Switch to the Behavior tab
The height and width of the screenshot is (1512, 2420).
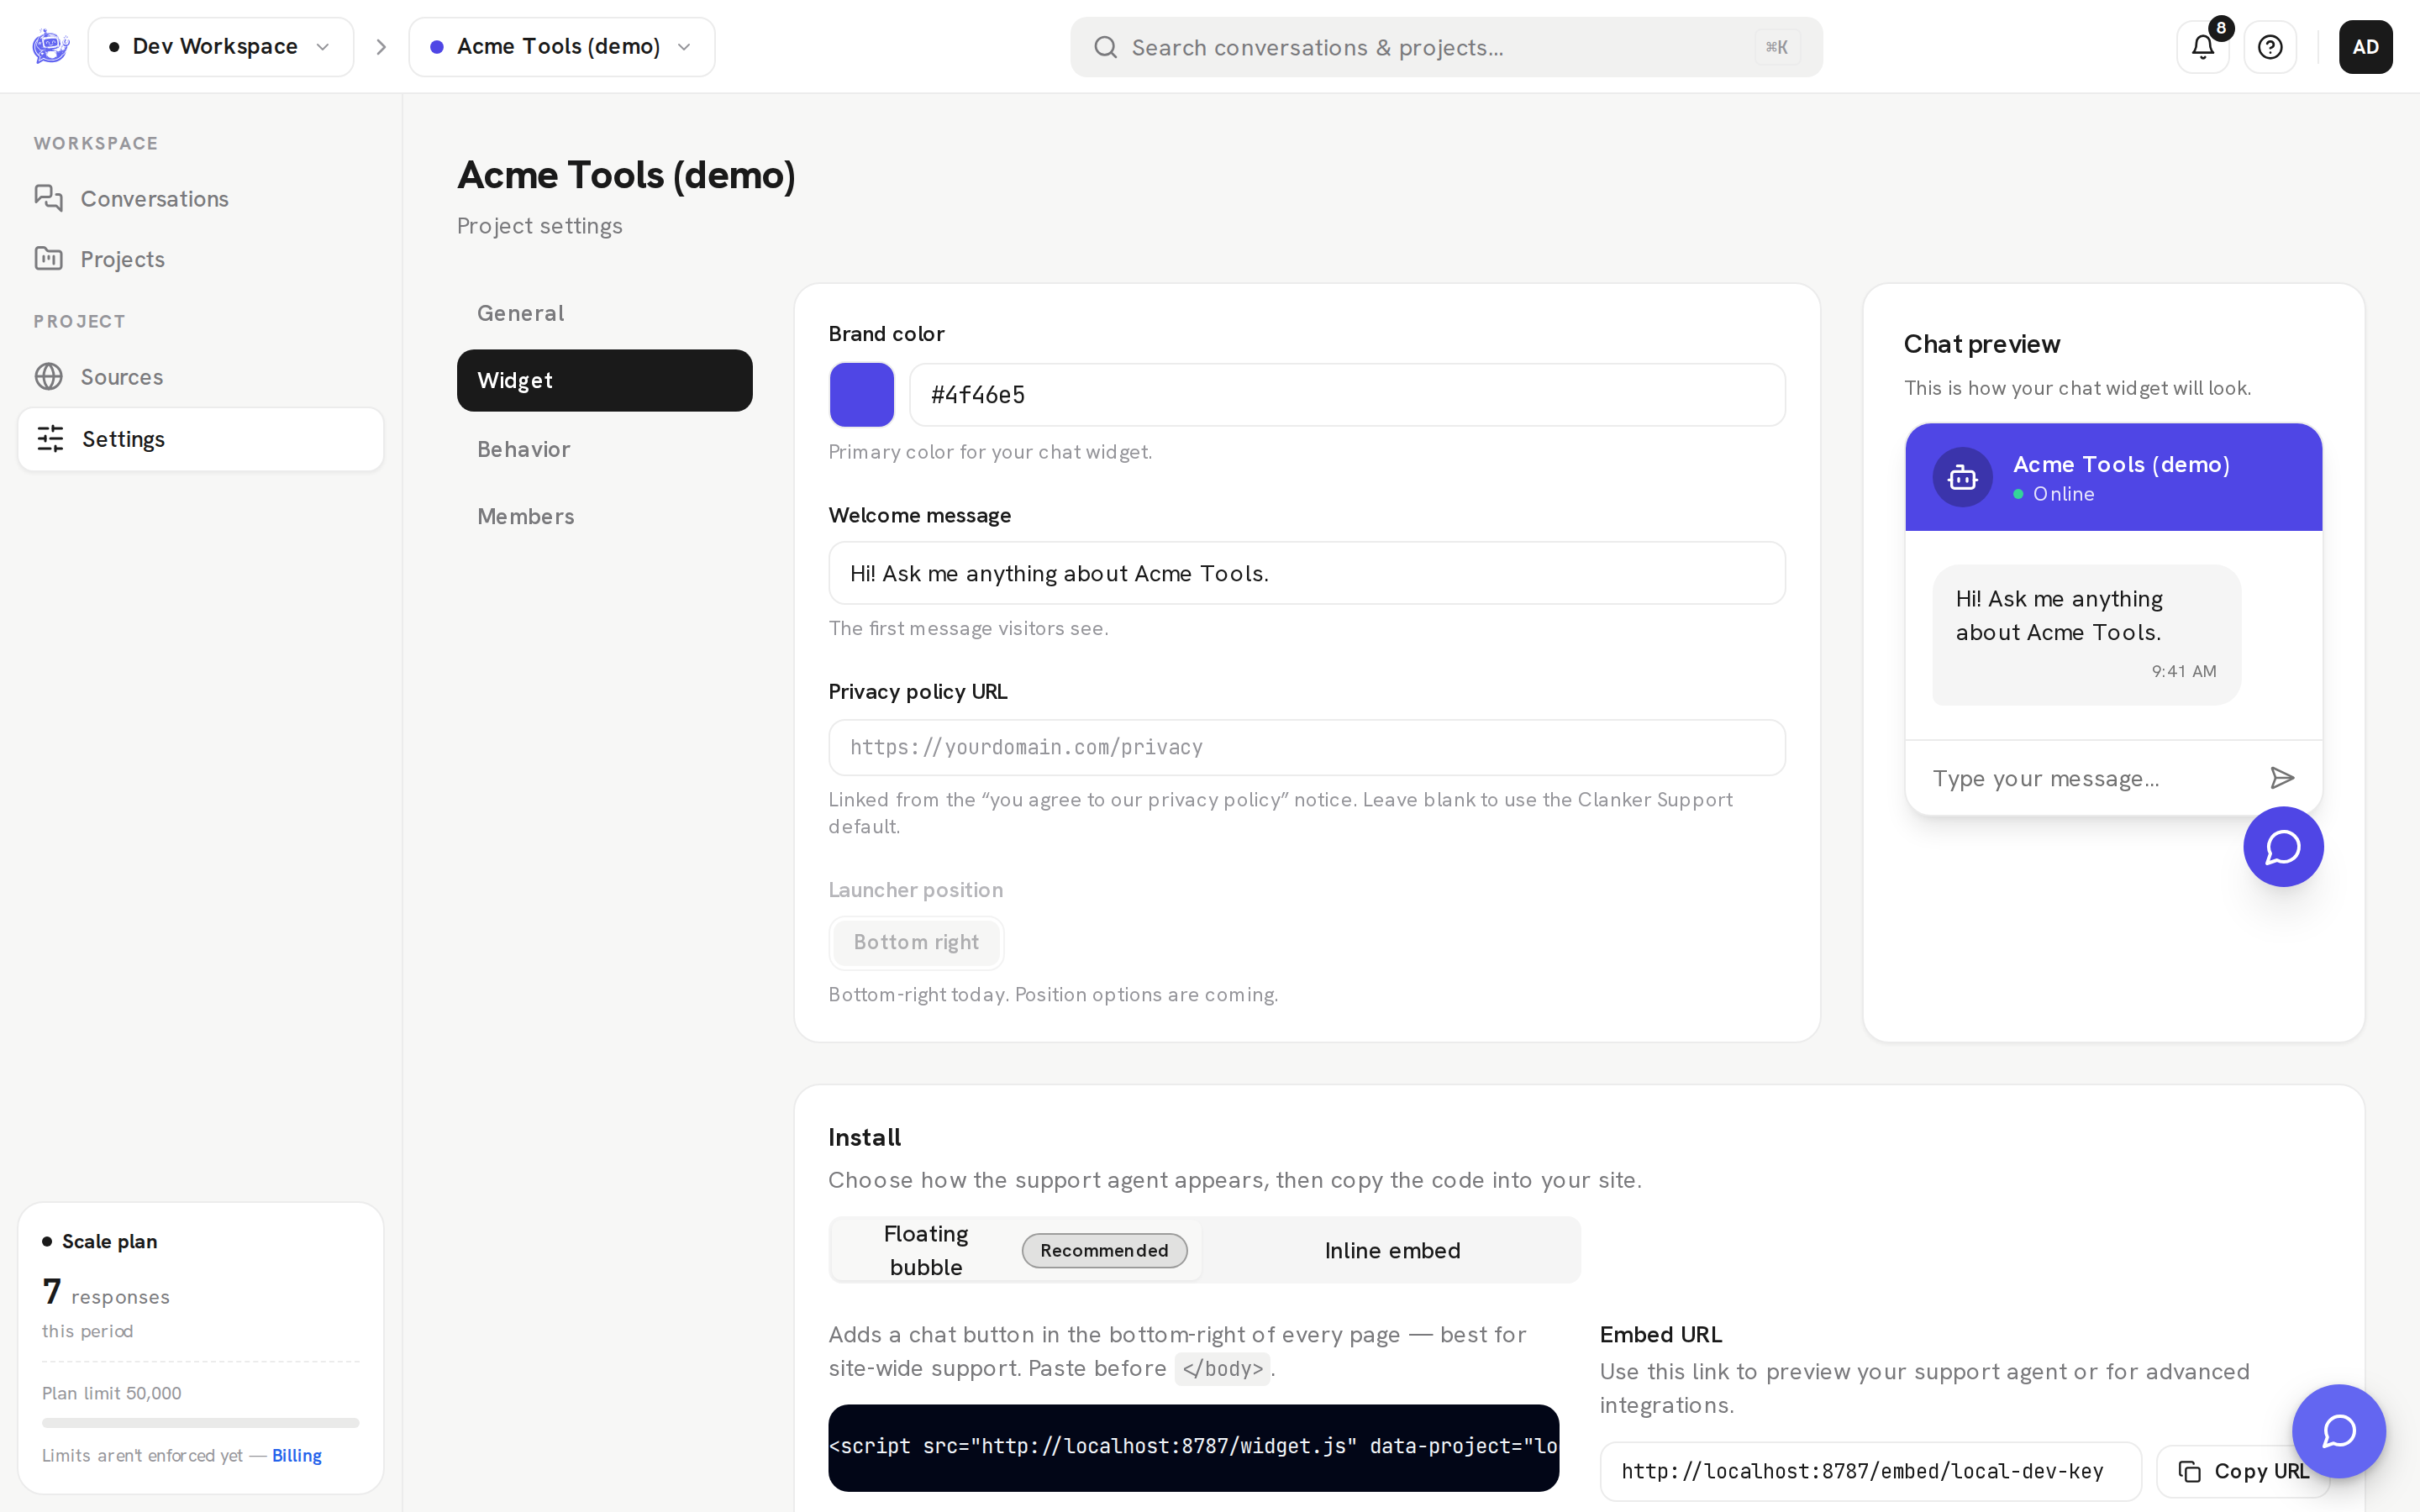pos(604,449)
